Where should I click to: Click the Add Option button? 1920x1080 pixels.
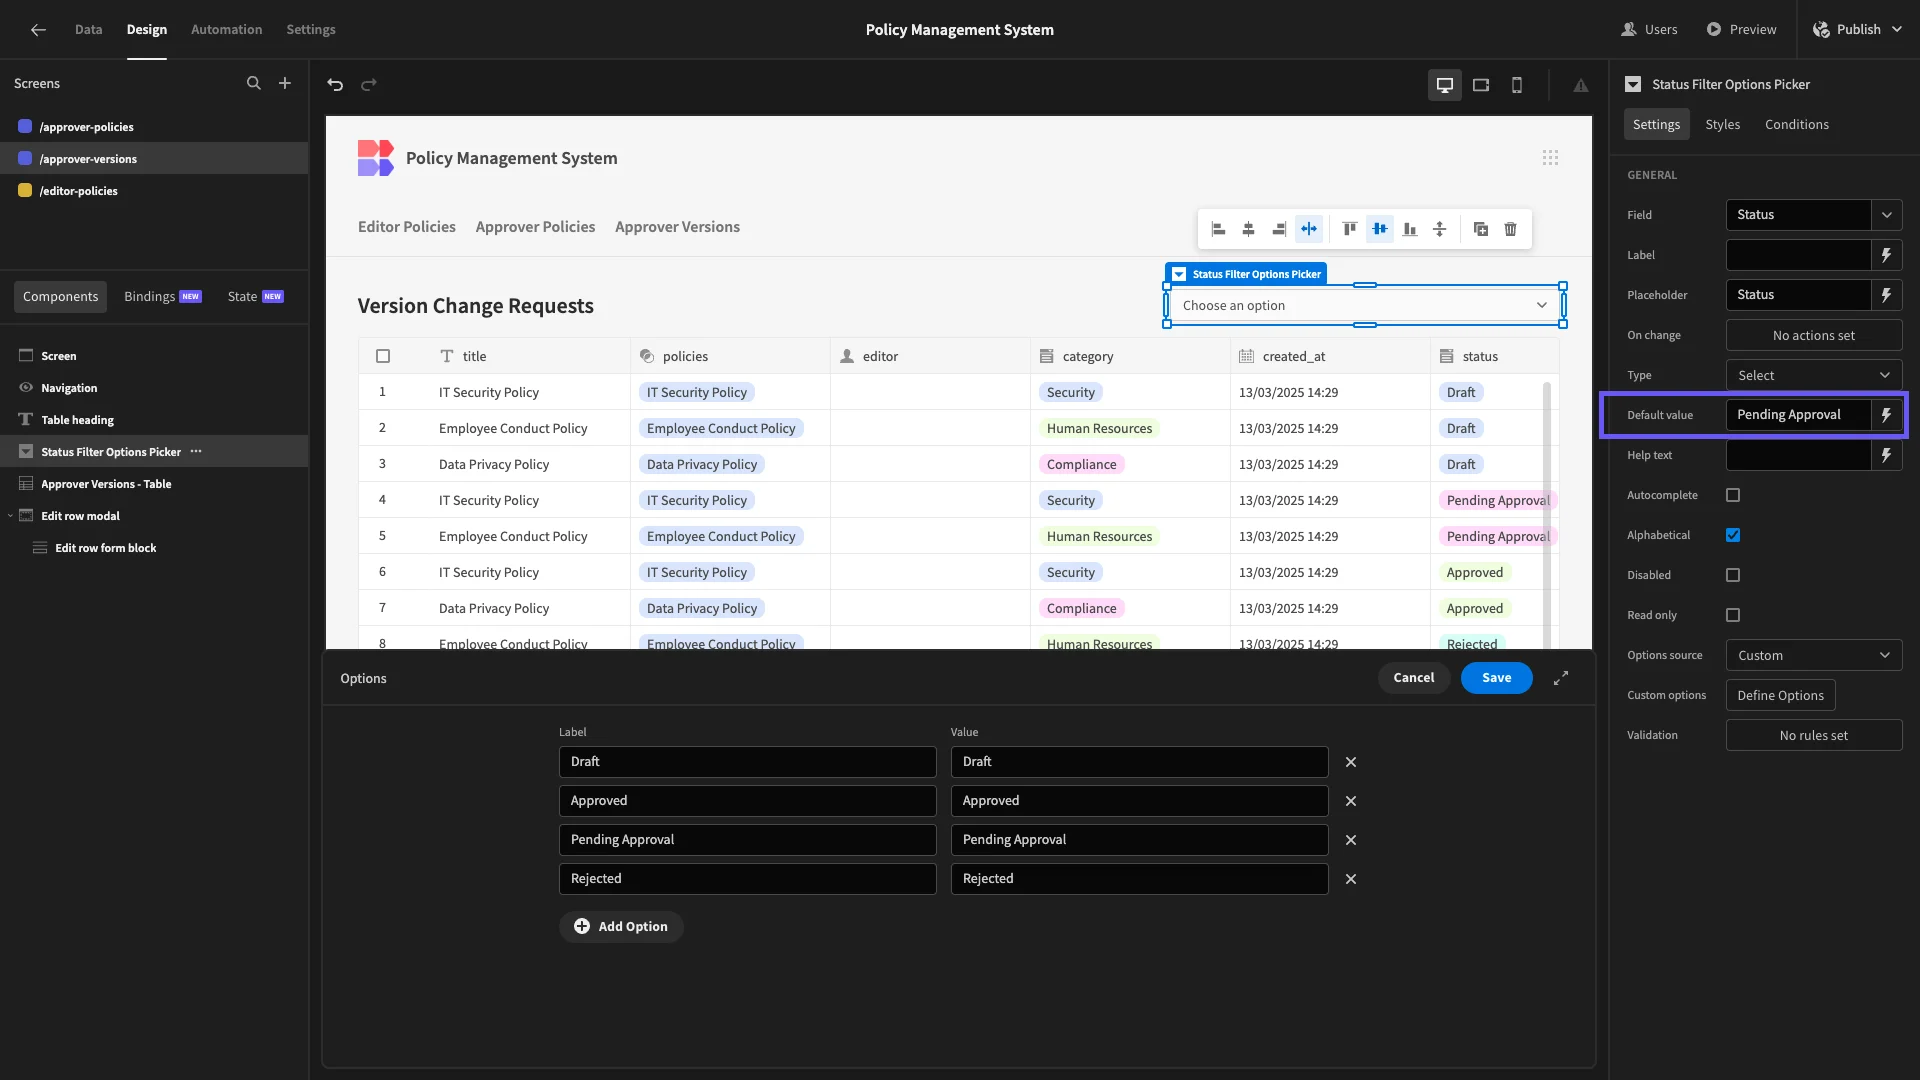[621, 927]
